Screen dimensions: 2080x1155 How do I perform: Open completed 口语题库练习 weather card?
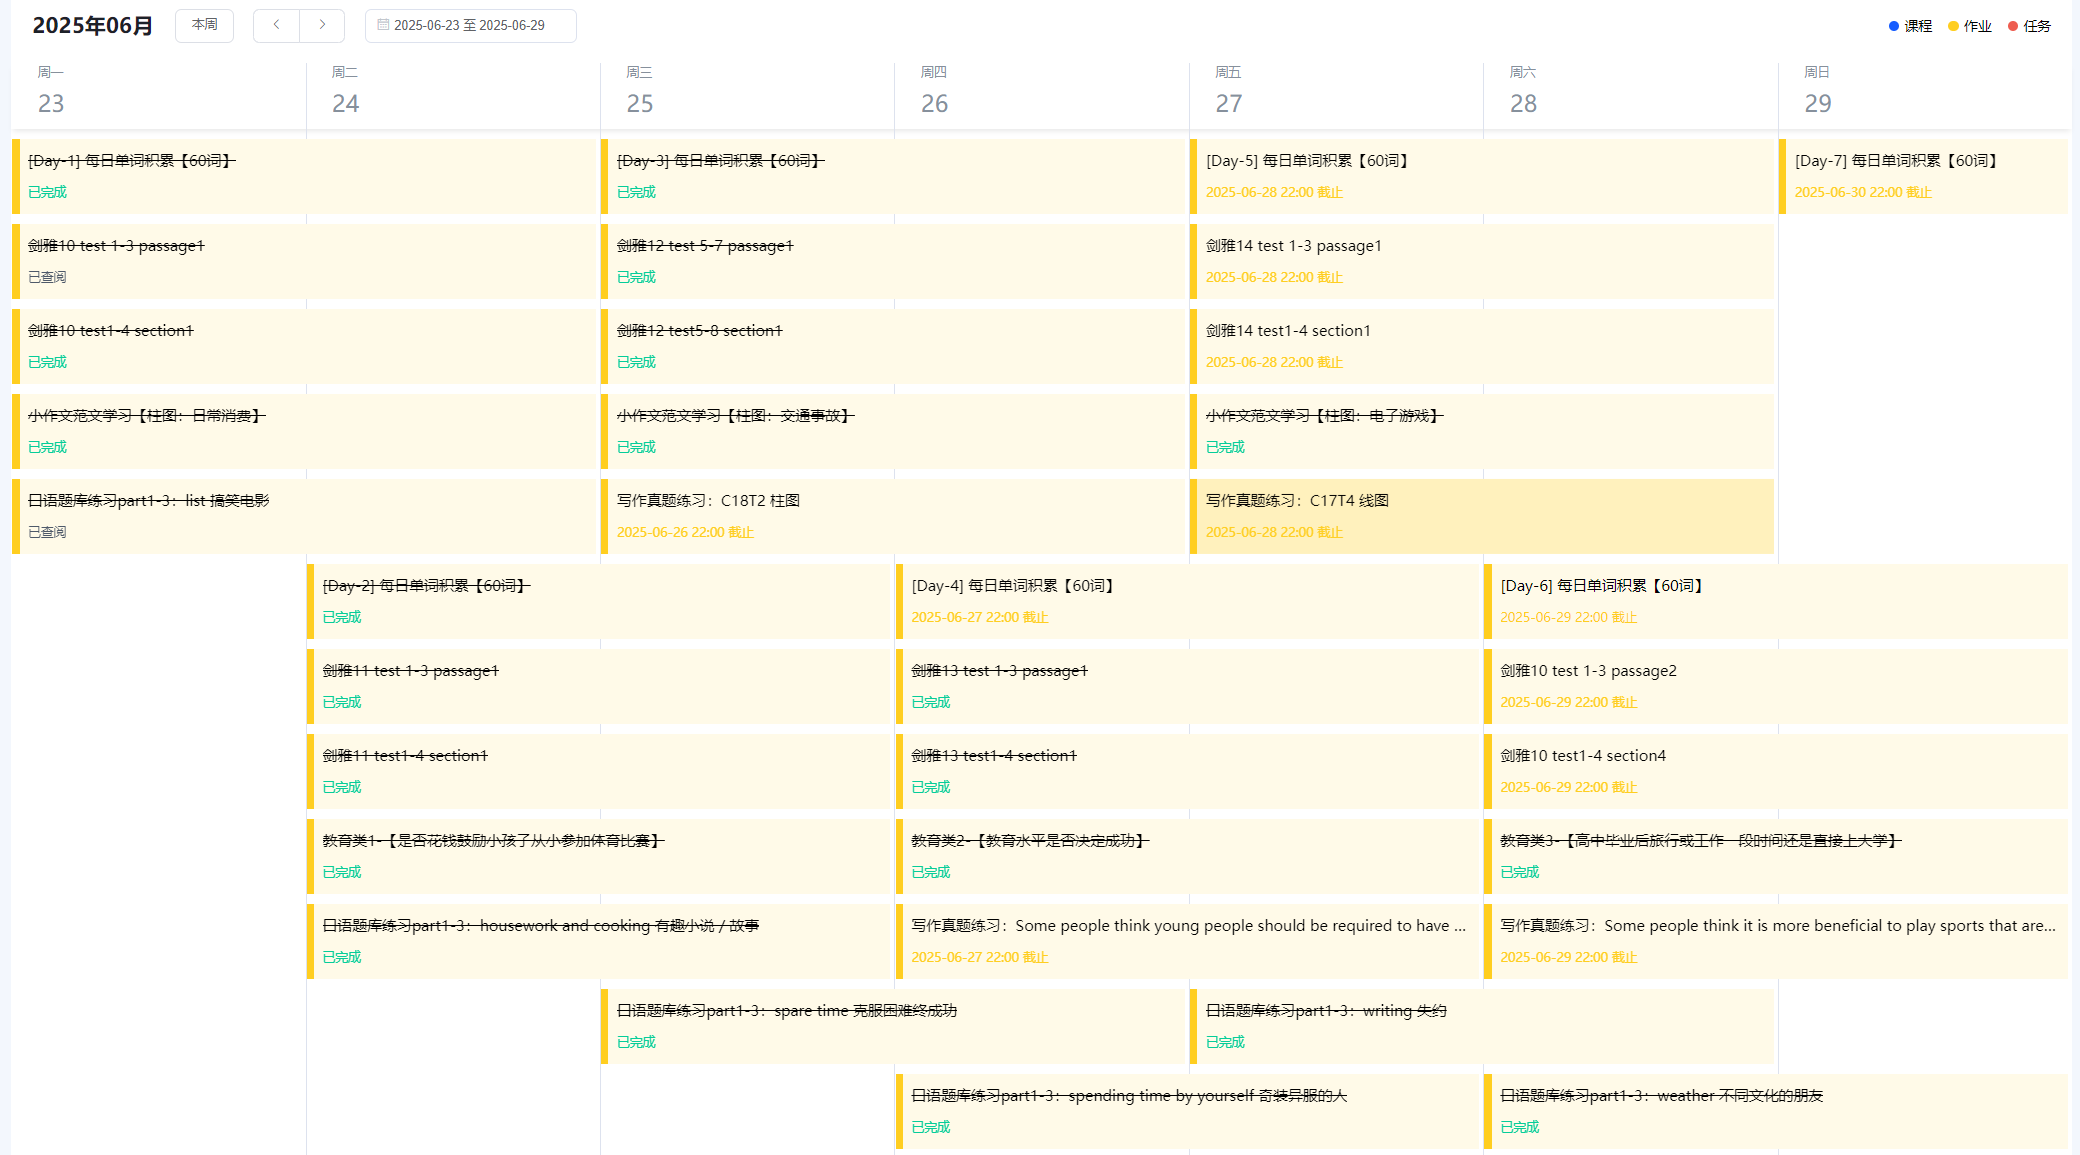click(x=1776, y=1111)
